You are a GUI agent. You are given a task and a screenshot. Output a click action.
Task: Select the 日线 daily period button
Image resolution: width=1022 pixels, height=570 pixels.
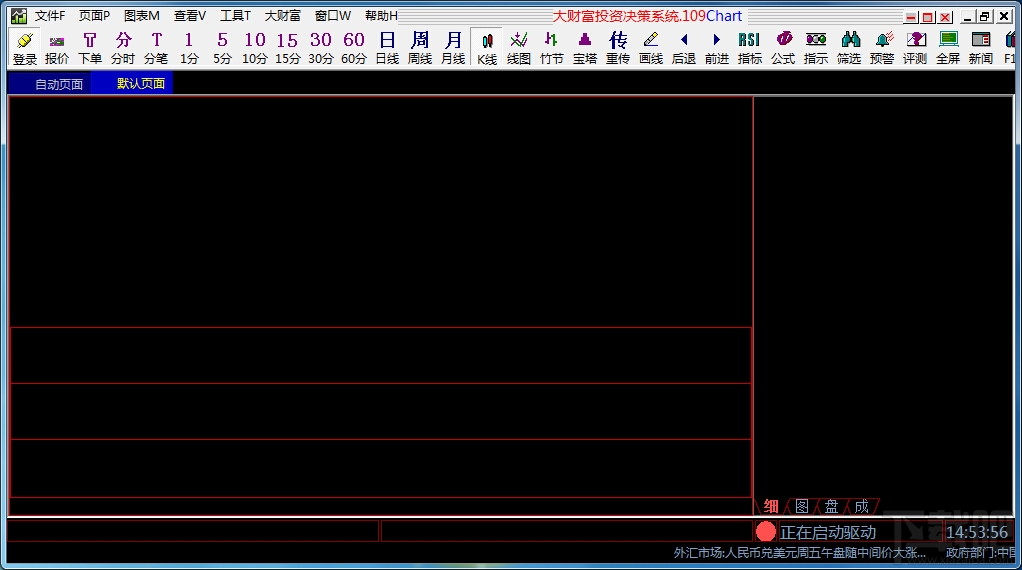[387, 48]
